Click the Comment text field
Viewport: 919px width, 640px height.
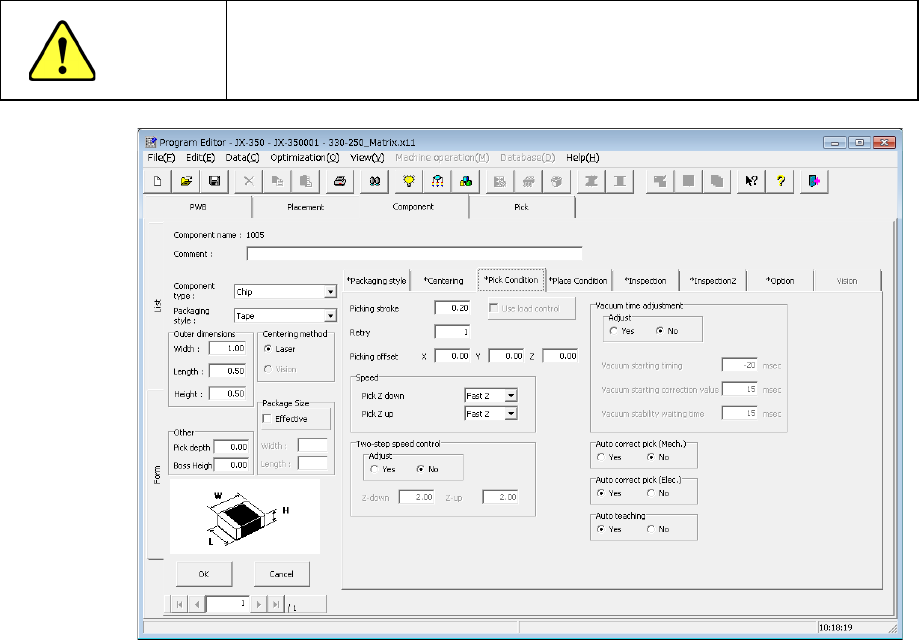413,254
